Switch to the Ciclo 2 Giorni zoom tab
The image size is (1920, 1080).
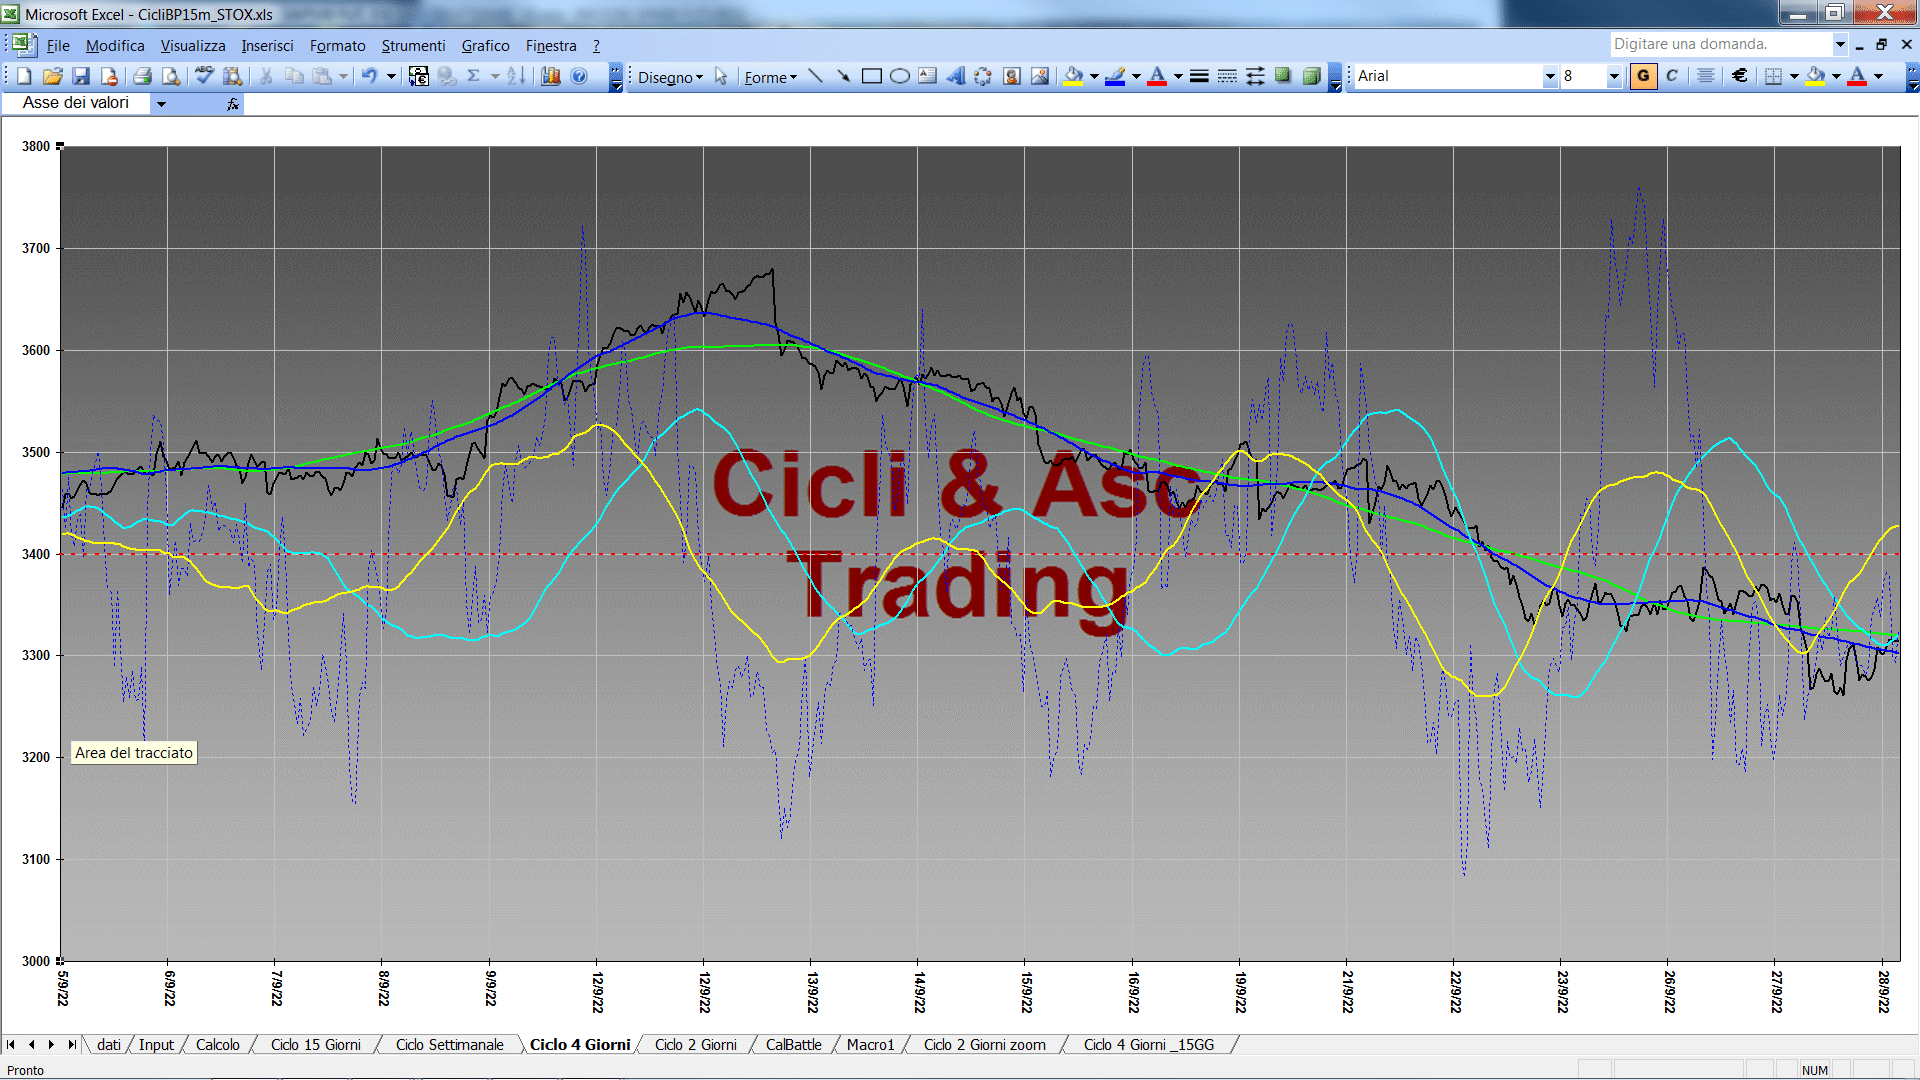click(985, 1045)
